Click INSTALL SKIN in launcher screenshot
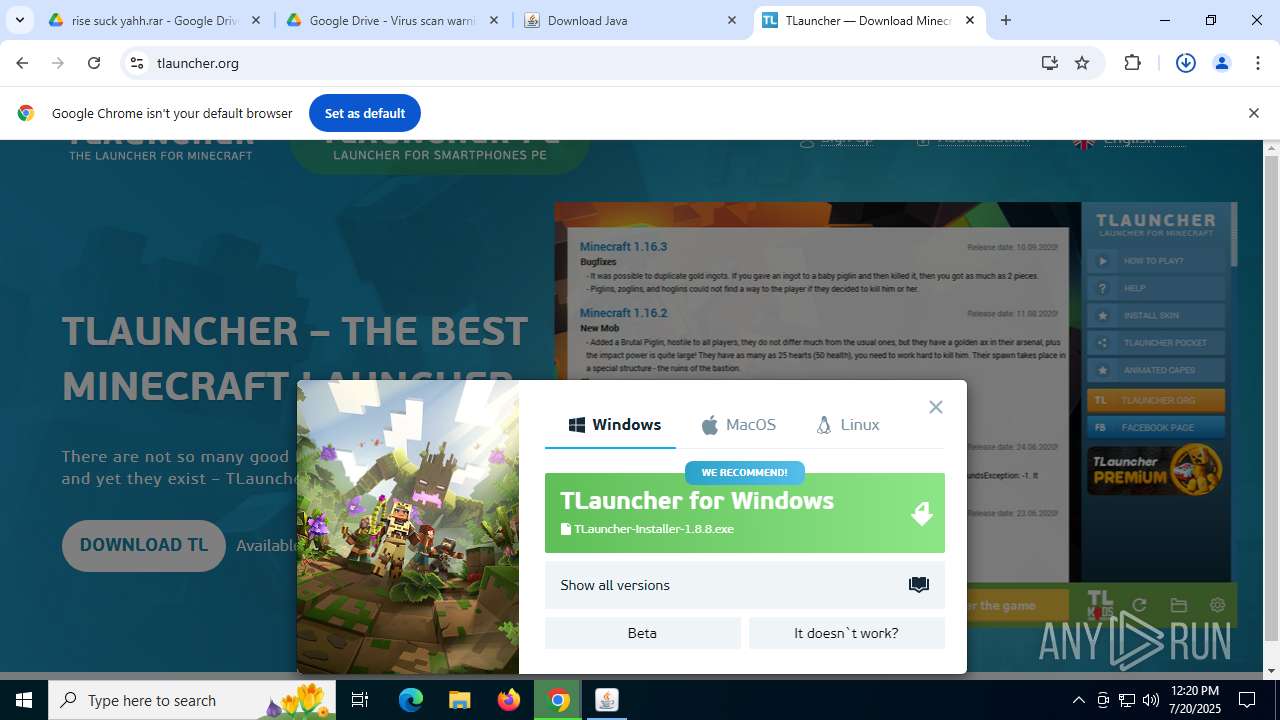1280x720 pixels. [1156, 315]
